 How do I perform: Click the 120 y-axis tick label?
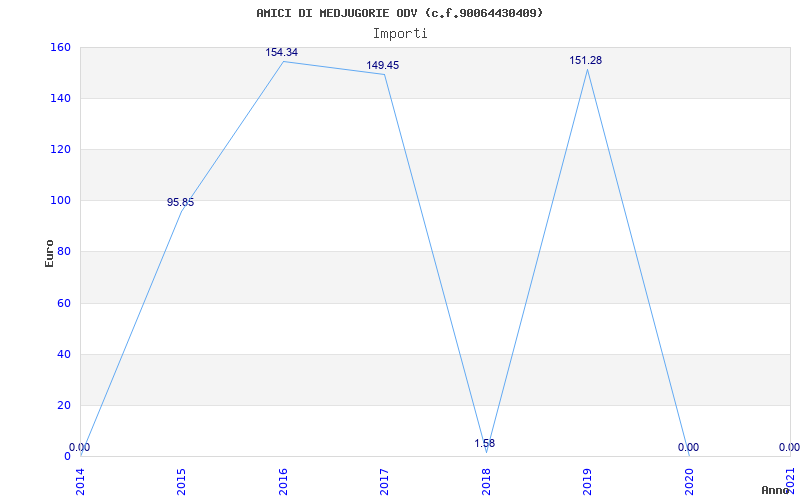coord(60,149)
